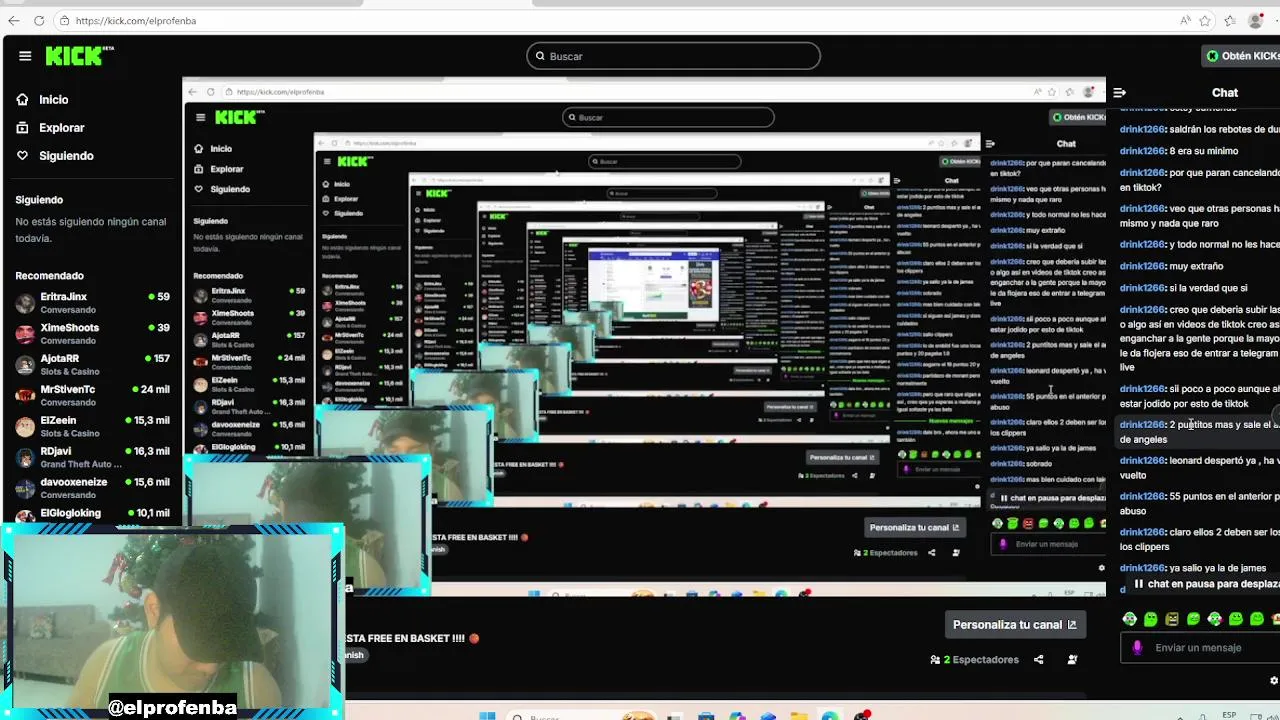Go to Inicio in sidebar
The width and height of the screenshot is (1280, 720).
(54, 100)
